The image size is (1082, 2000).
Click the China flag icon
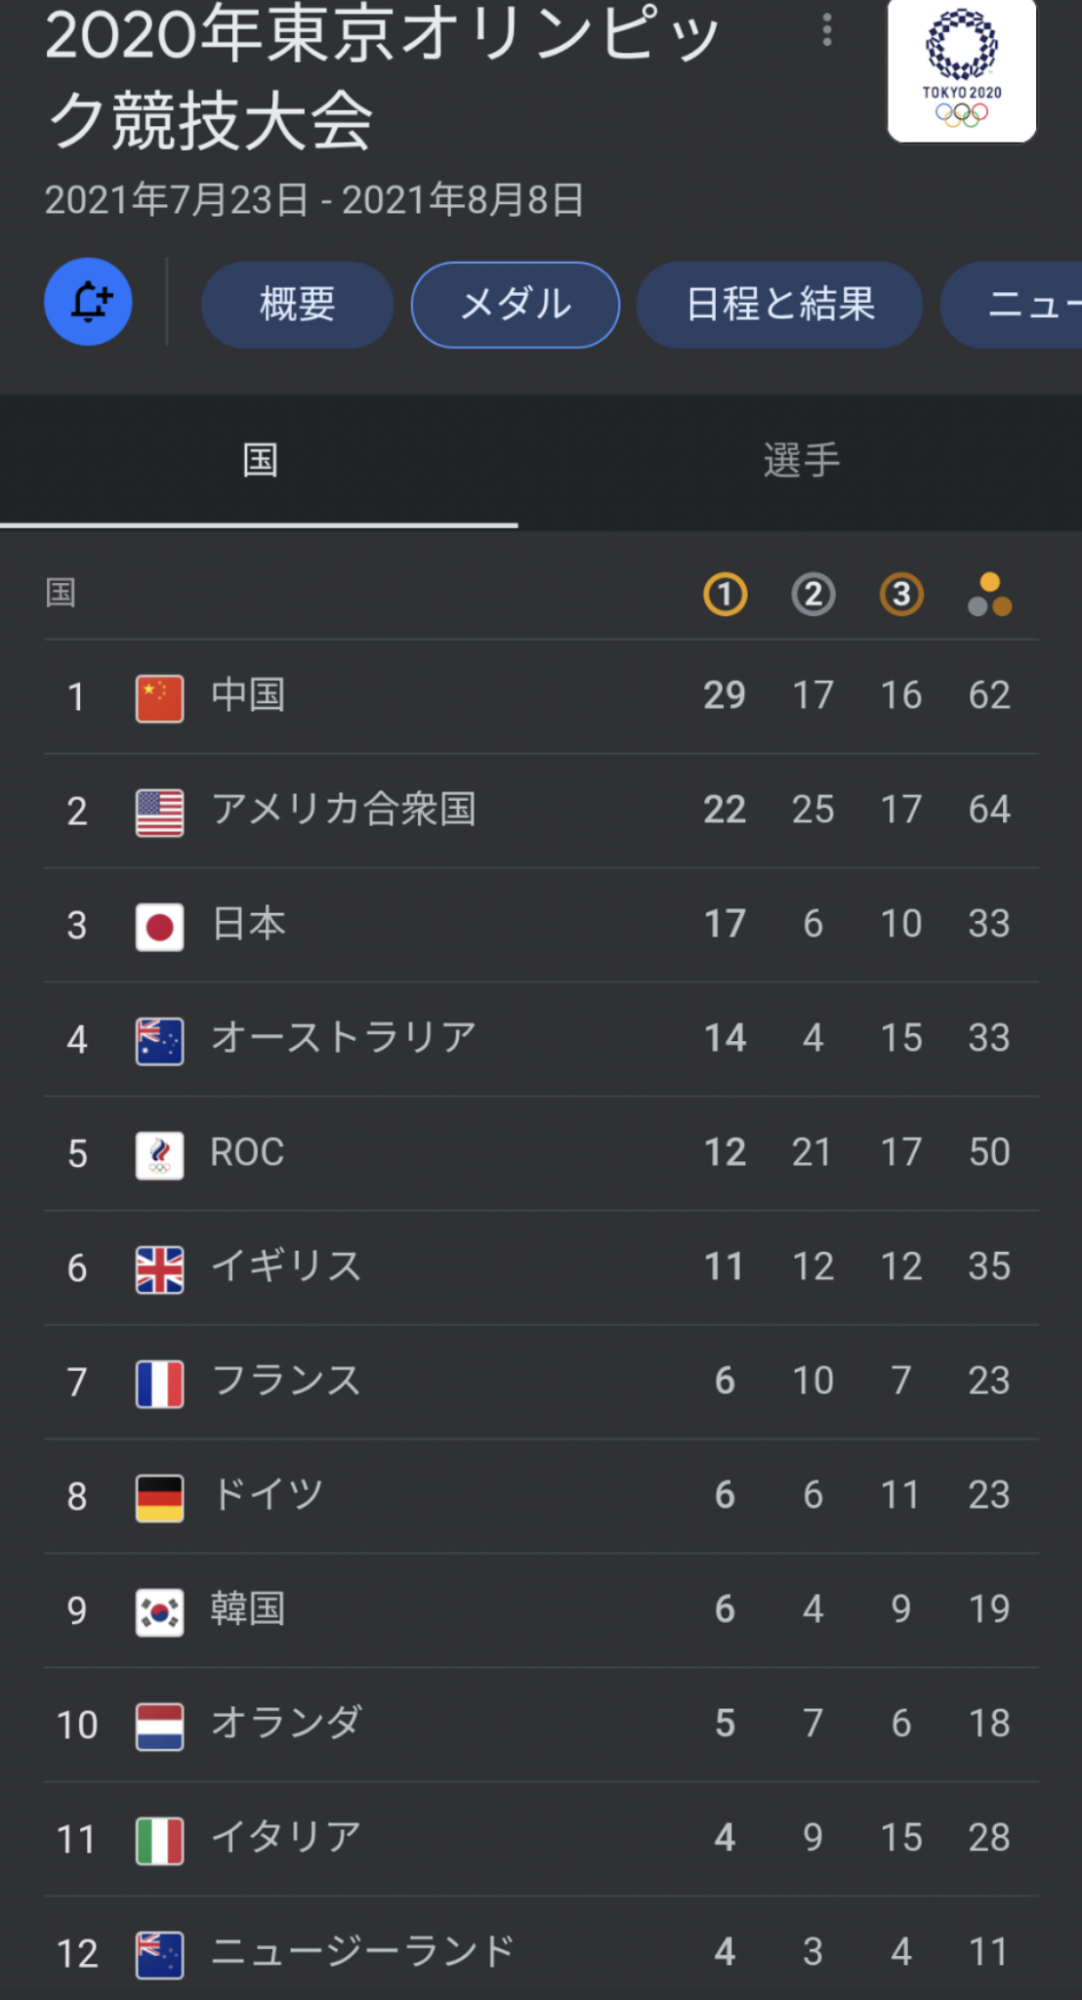click(x=160, y=697)
